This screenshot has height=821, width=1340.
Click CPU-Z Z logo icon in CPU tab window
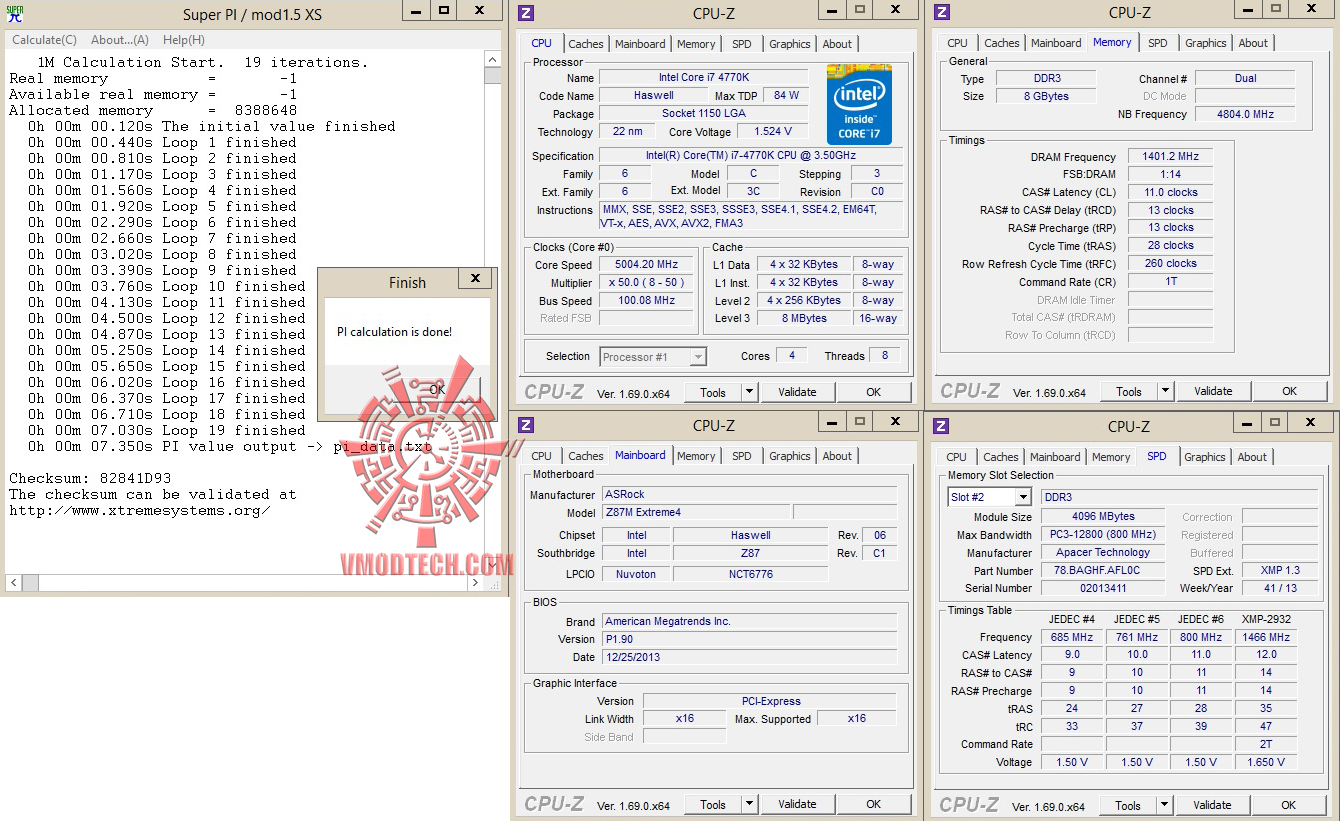pyautogui.click(x=527, y=13)
